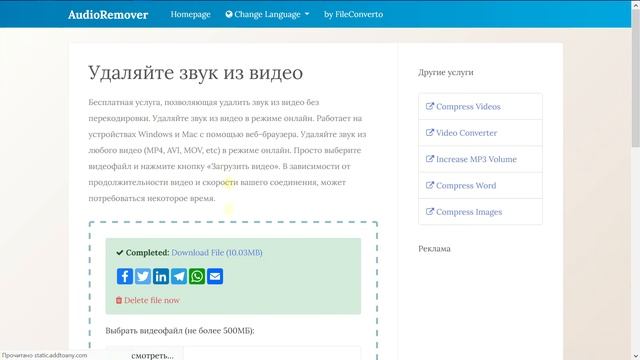
Task: Click external-link icon beside Compress Word
Action: tap(429, 185)
